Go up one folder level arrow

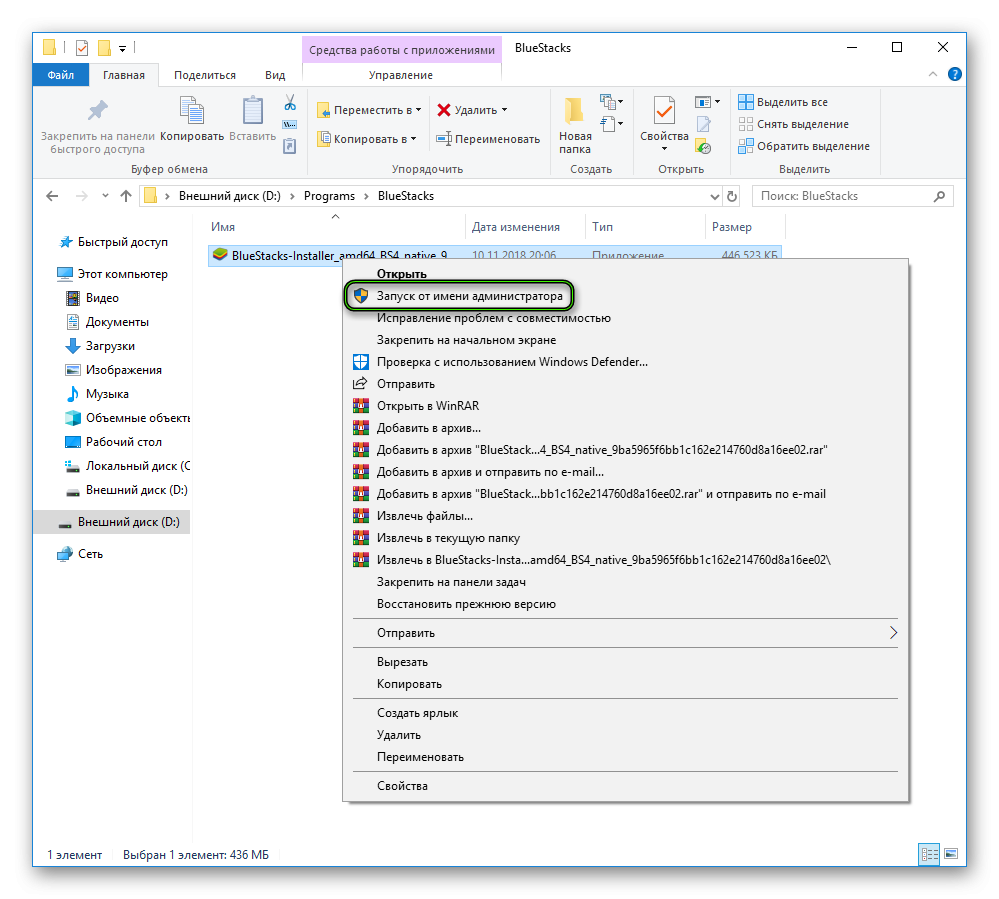tap(126, 196)
